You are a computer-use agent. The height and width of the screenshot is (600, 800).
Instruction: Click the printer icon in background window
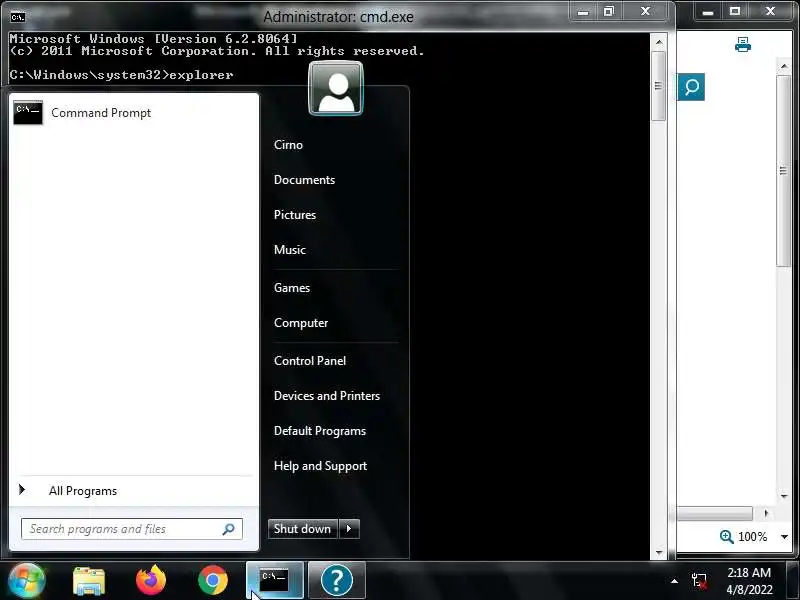743,45
